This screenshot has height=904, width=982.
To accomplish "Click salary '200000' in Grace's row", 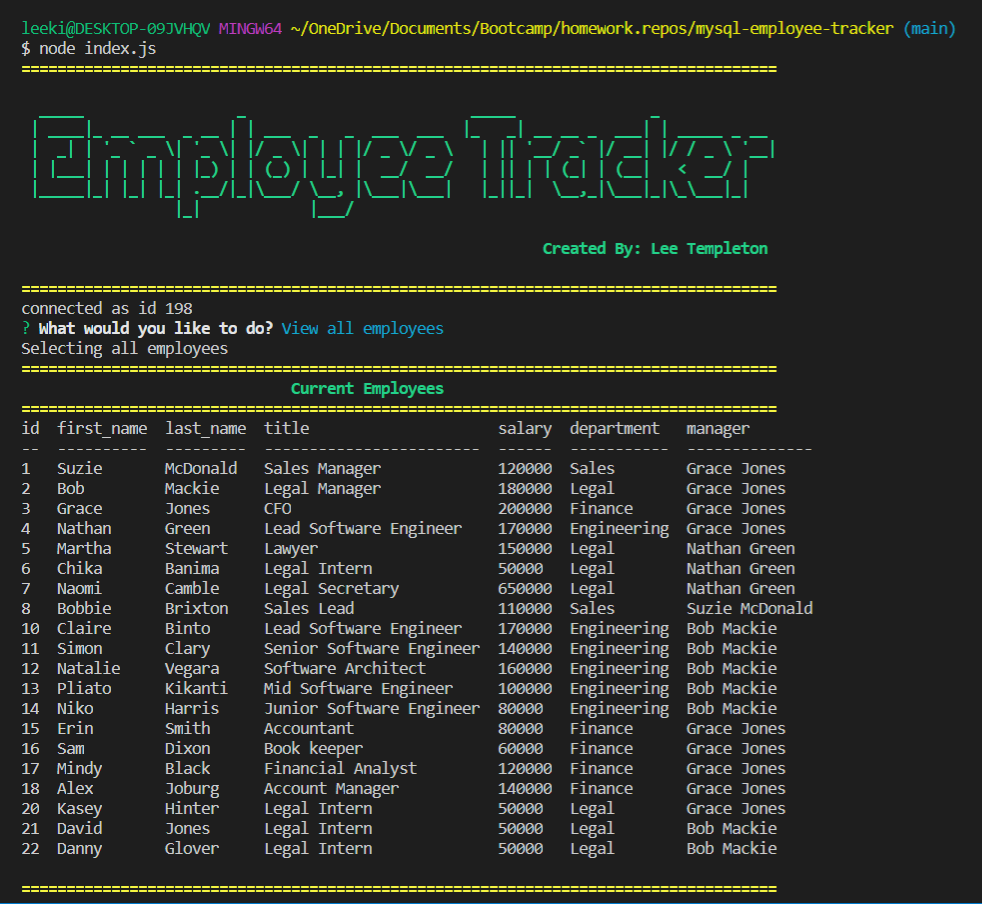I will 525,509.
